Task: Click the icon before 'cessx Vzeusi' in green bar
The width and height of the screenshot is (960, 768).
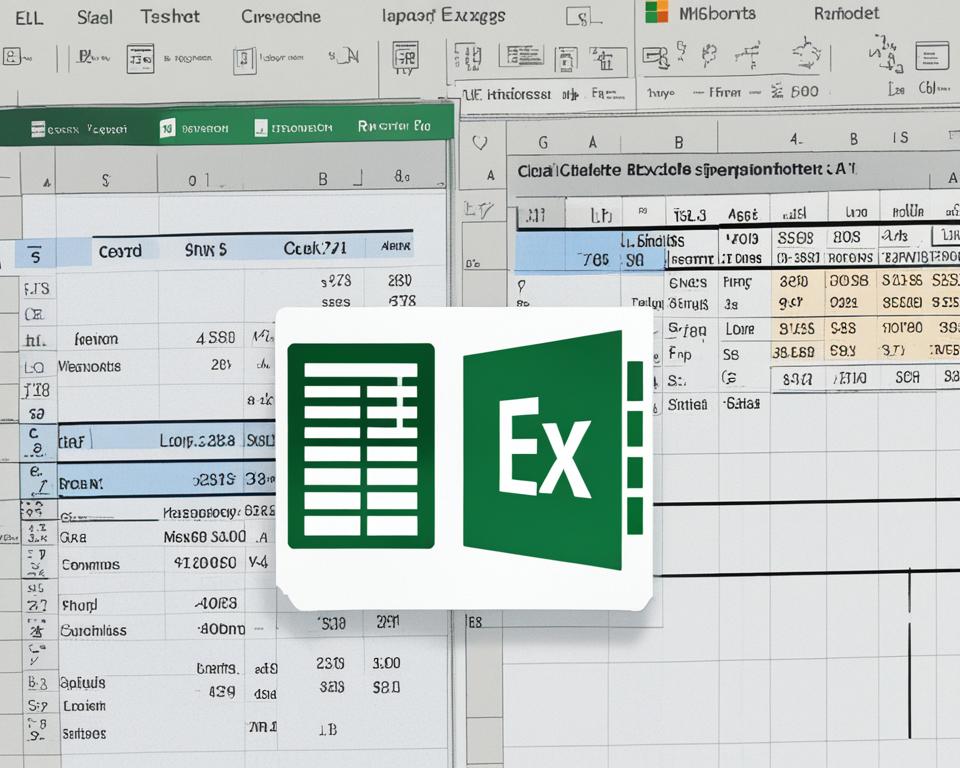Action: (x=38, y=129)
